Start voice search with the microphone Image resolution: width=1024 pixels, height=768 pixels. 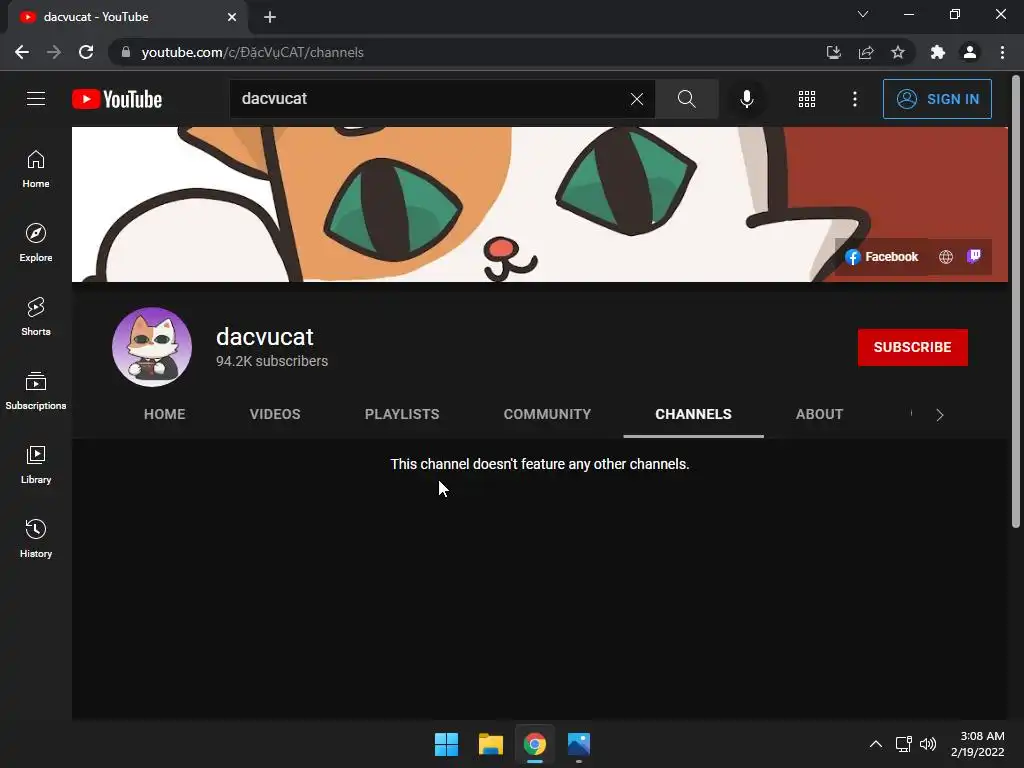pos(746,99)
